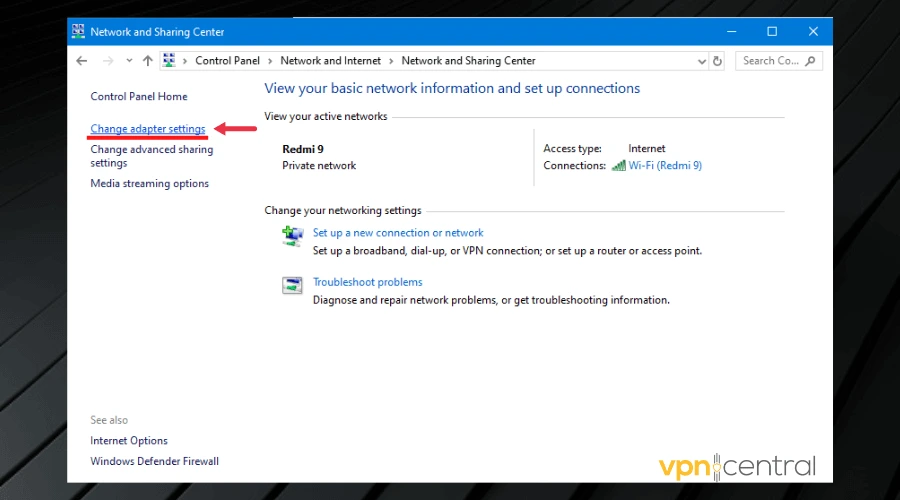Click the Redmi 9 network name
The height and width of the screenshot is (500, 900).
point(302,149)
